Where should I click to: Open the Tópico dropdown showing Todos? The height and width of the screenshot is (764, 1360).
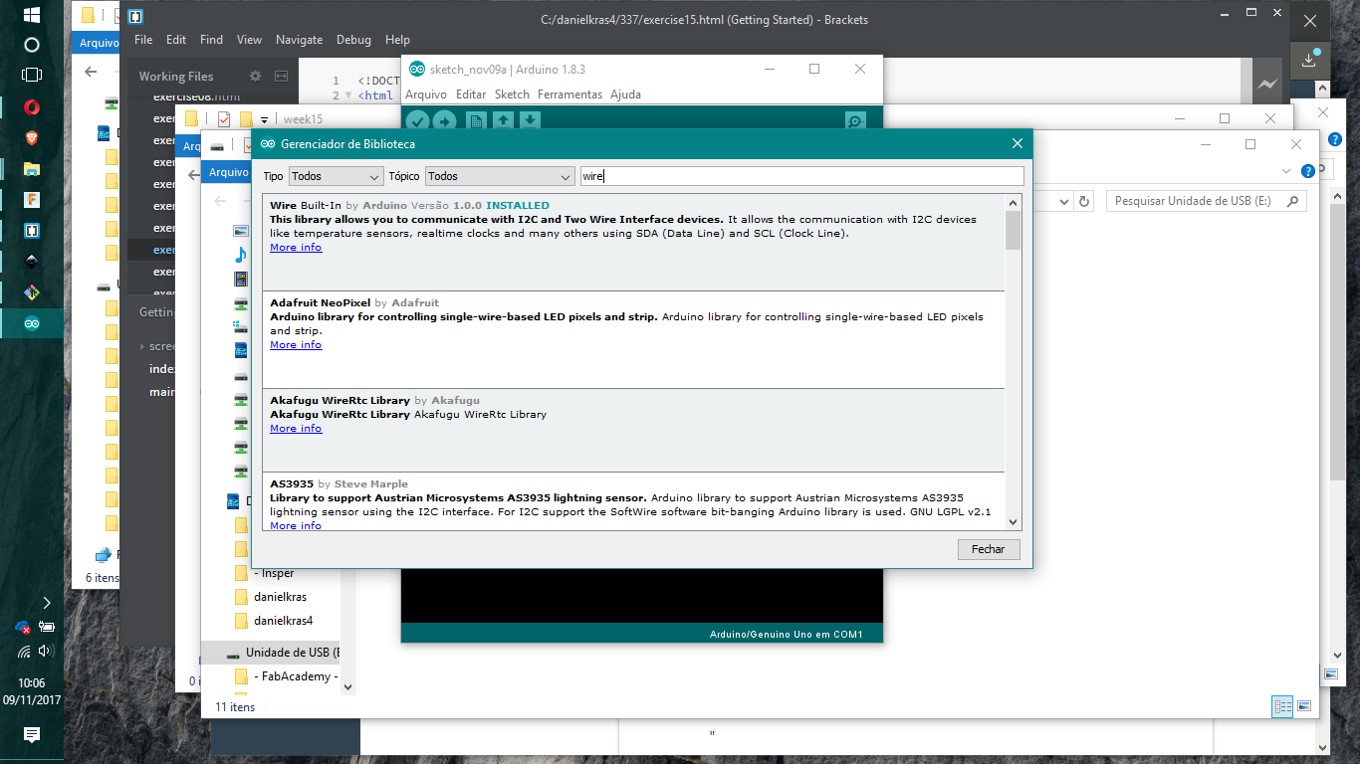[x=500, y=176]
